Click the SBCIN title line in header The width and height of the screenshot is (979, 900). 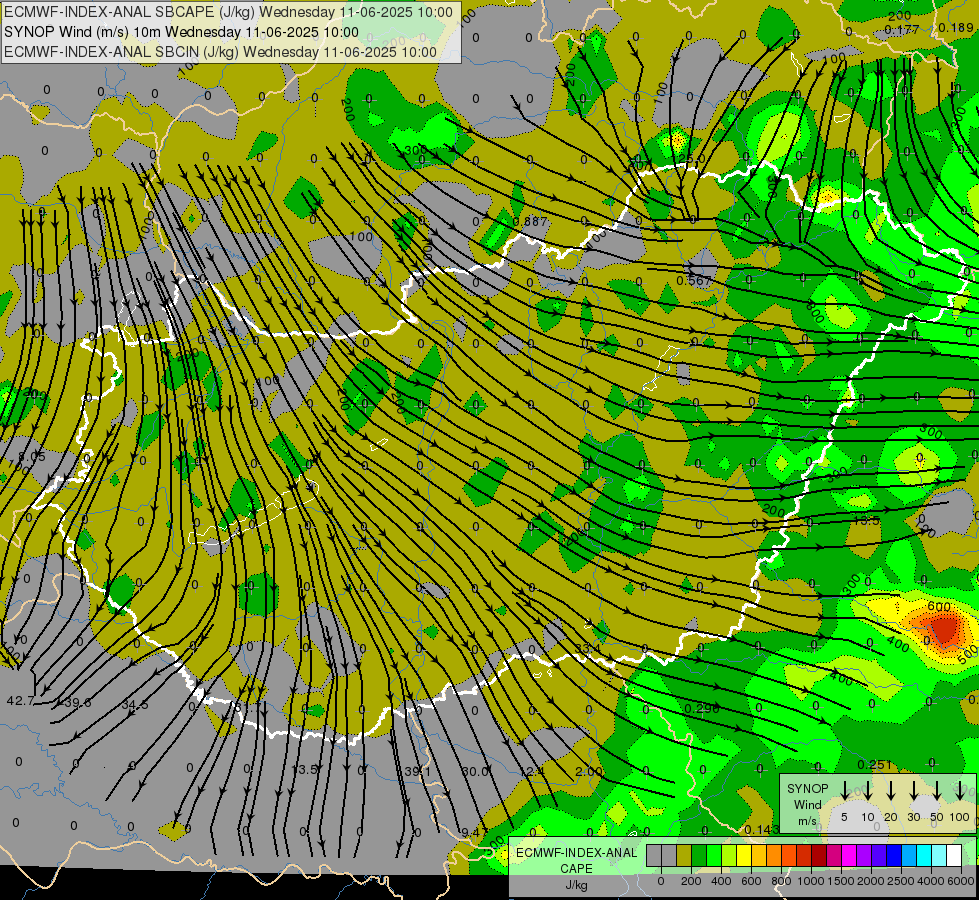pos(220,52)
